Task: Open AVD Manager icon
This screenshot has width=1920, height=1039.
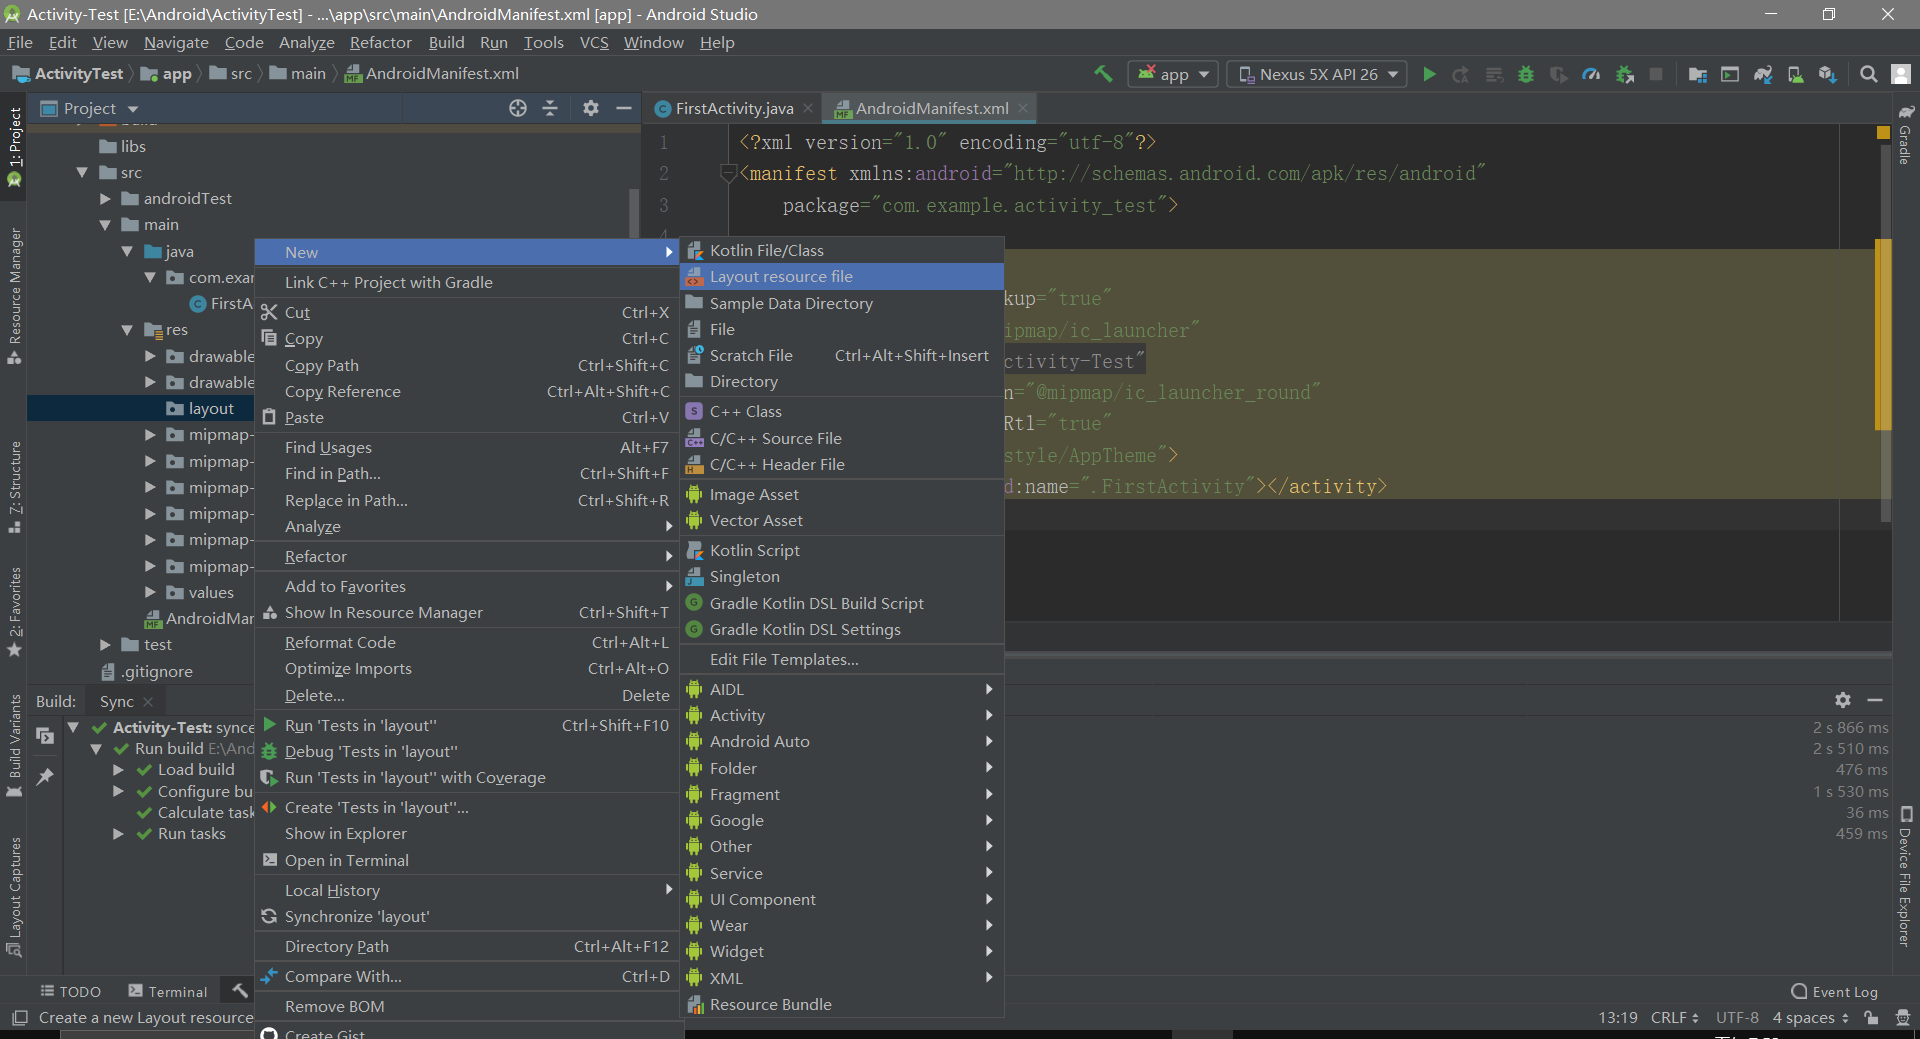Action: [x=1796, y=74]
